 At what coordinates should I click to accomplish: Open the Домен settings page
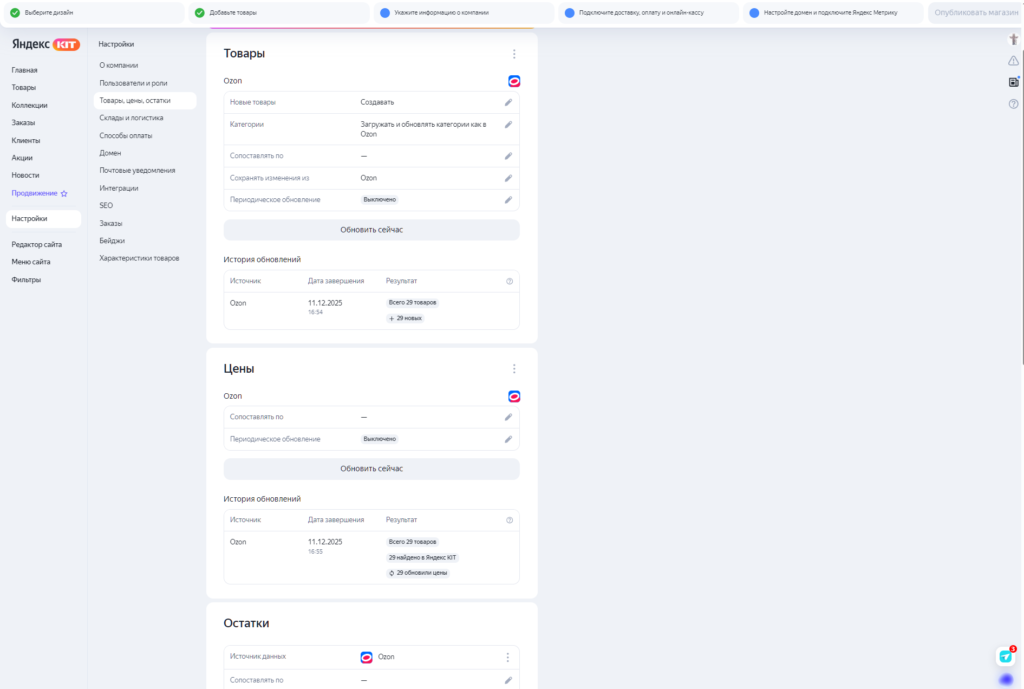coord(110,153)
